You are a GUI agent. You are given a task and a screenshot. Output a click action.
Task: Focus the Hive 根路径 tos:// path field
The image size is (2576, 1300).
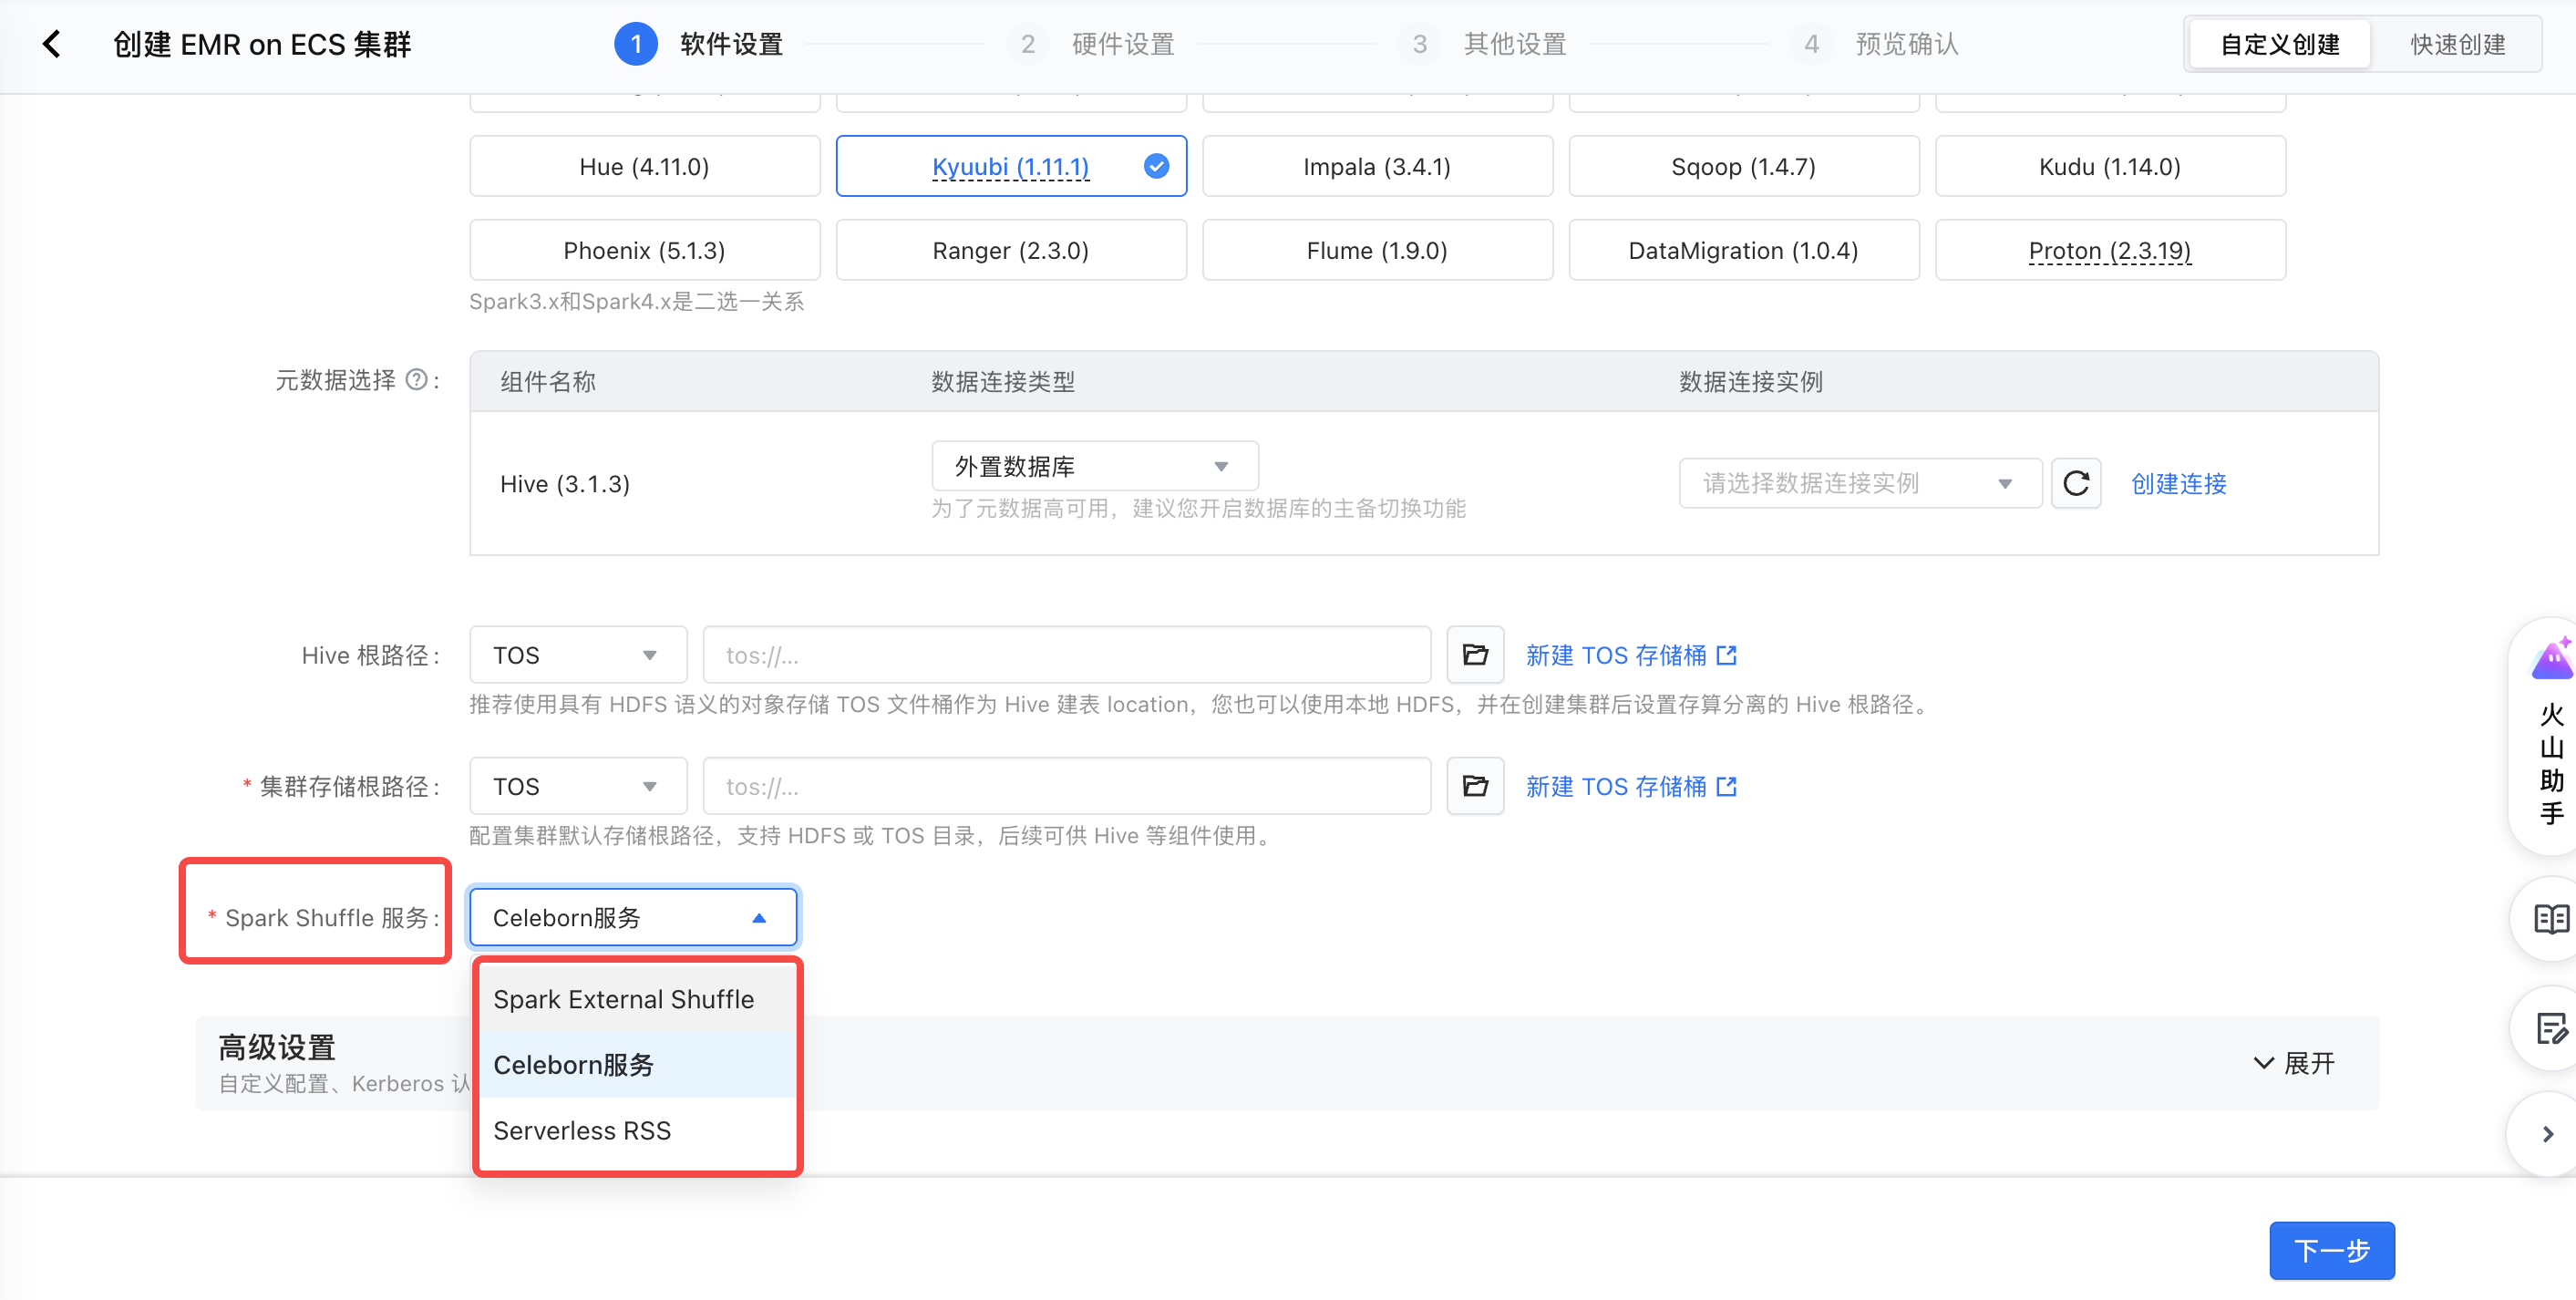(x=1067, y=655)
